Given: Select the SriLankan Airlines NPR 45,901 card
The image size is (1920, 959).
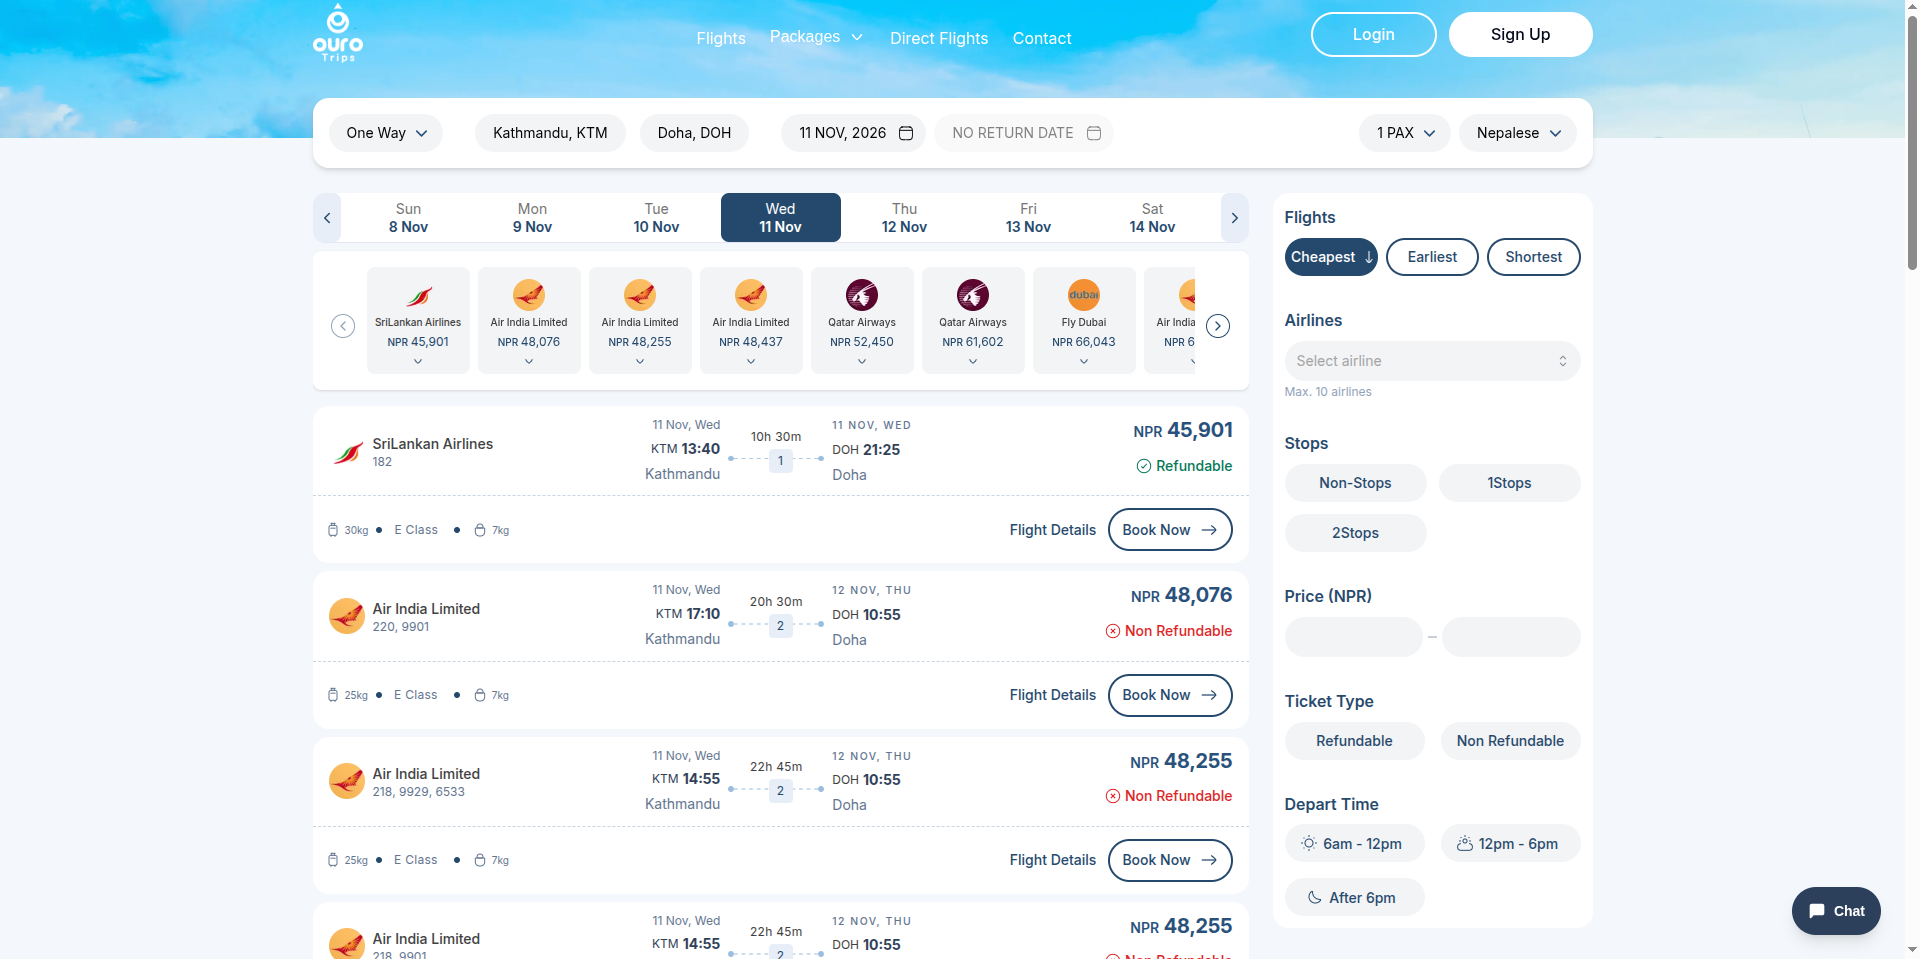Looking at the screenshot, I should point(418,320).
